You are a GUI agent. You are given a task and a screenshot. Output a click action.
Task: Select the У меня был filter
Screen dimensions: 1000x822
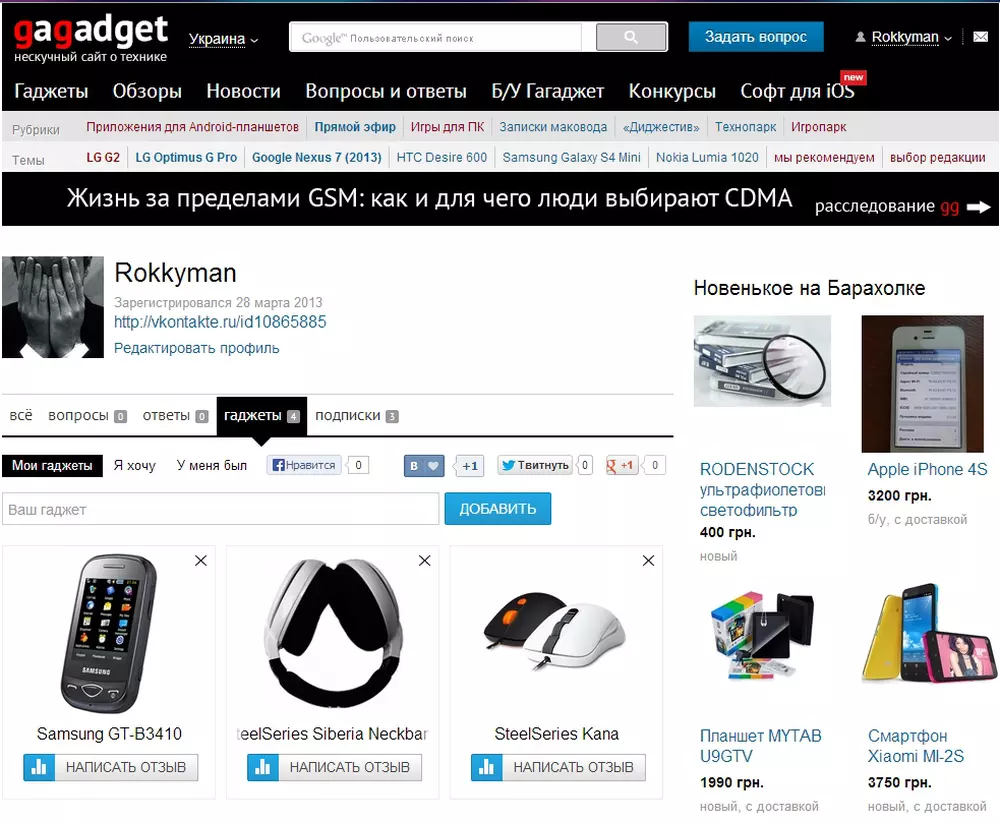coord(212,466)
